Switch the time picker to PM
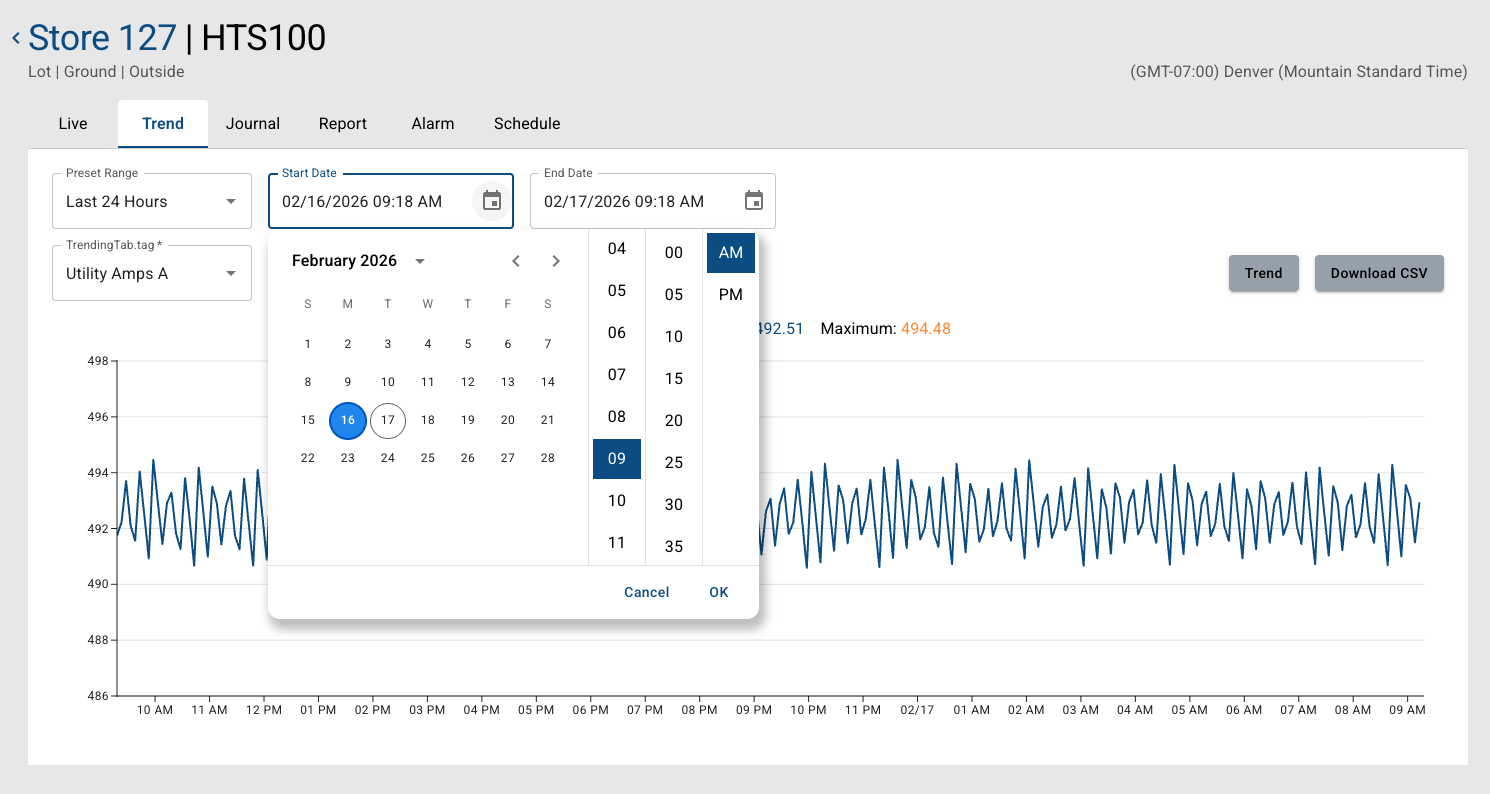 731,295
